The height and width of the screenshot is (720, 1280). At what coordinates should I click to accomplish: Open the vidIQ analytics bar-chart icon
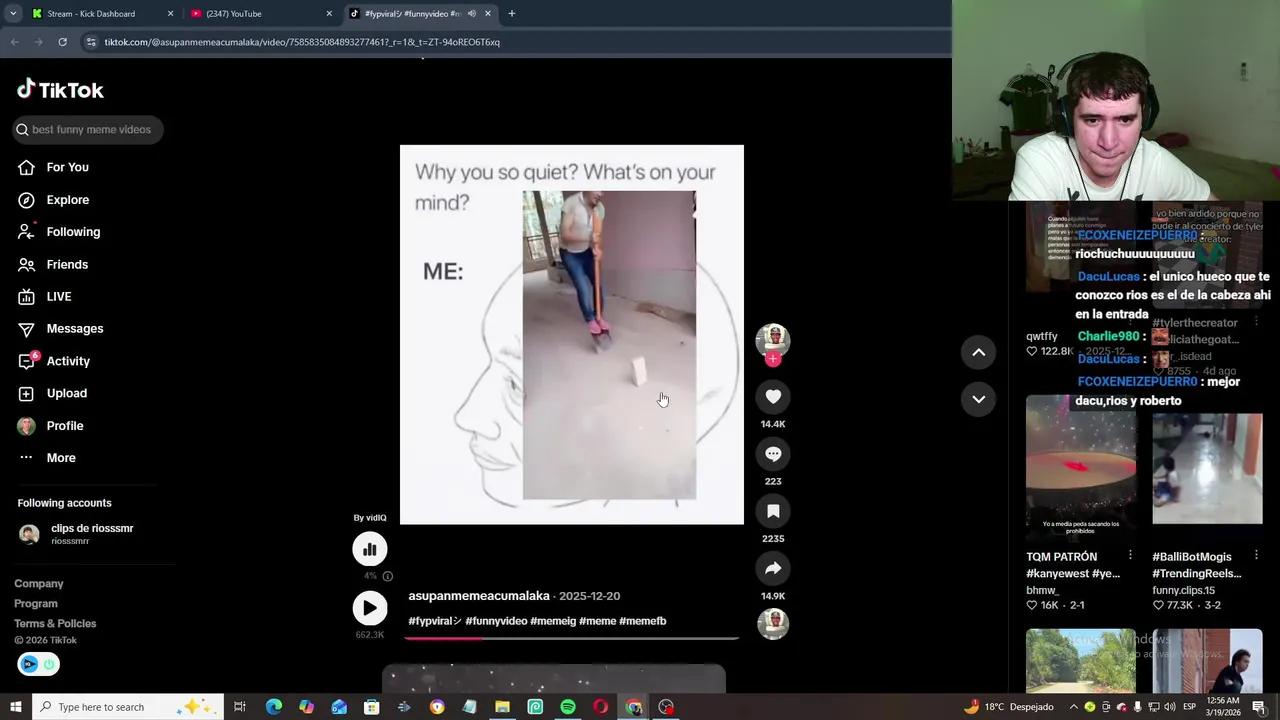coord(370,548)
